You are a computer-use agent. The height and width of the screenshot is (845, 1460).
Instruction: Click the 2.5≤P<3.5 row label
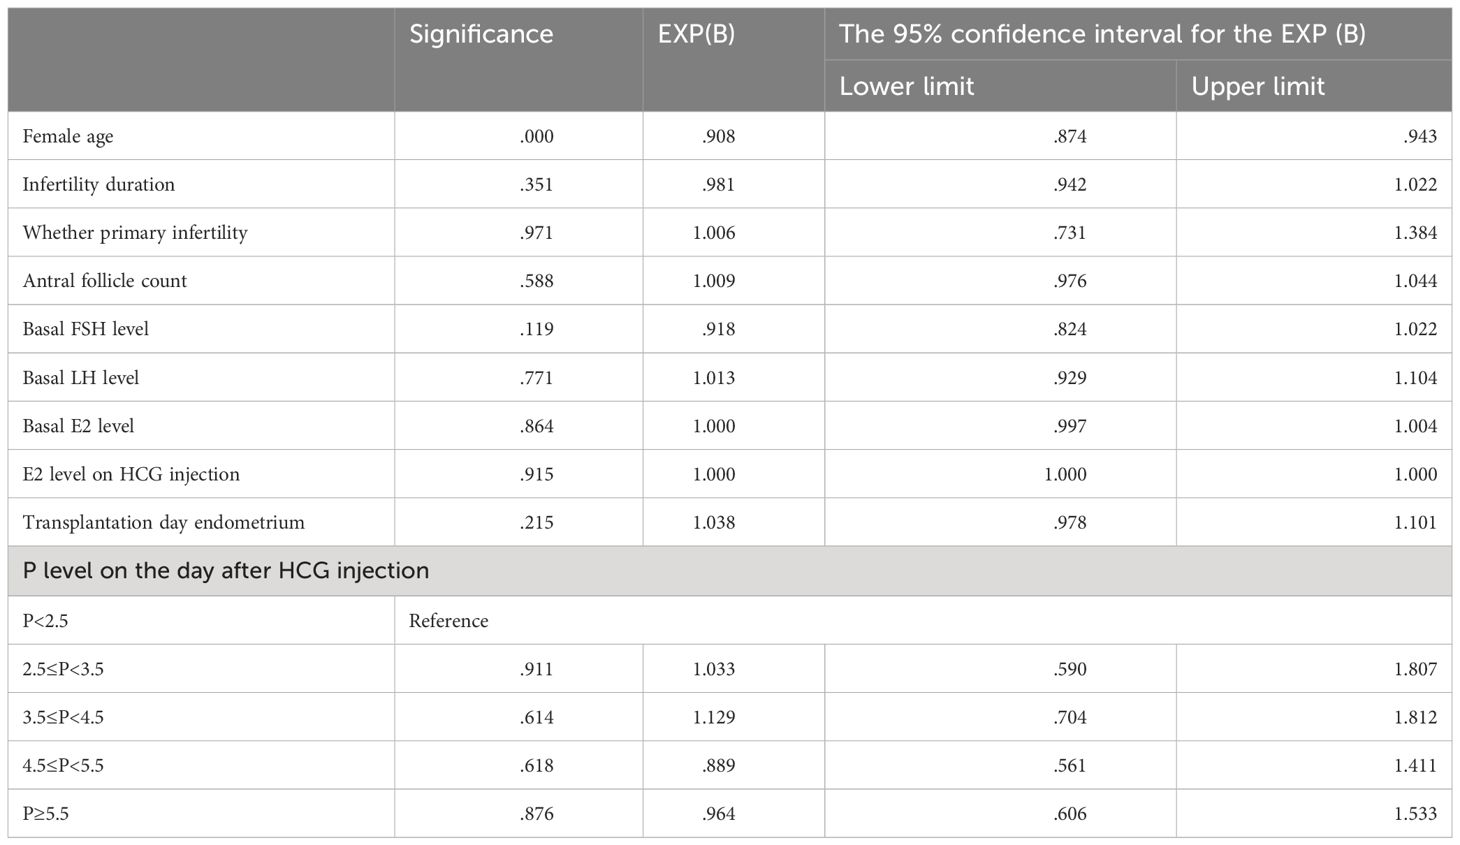(x=63, y=669)
